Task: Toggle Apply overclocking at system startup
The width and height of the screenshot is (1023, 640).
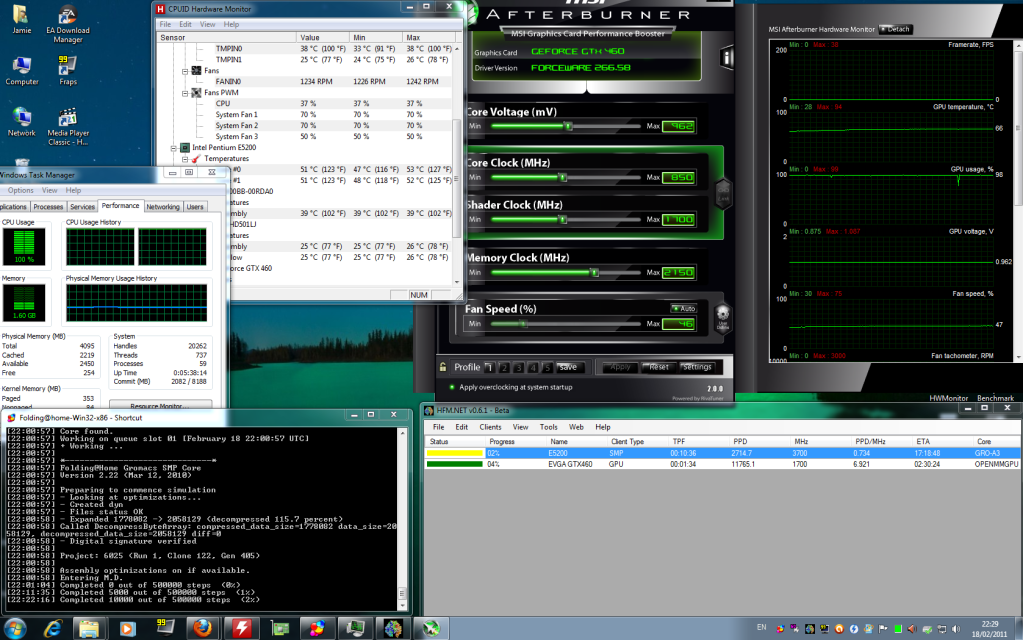Action: 452,388
